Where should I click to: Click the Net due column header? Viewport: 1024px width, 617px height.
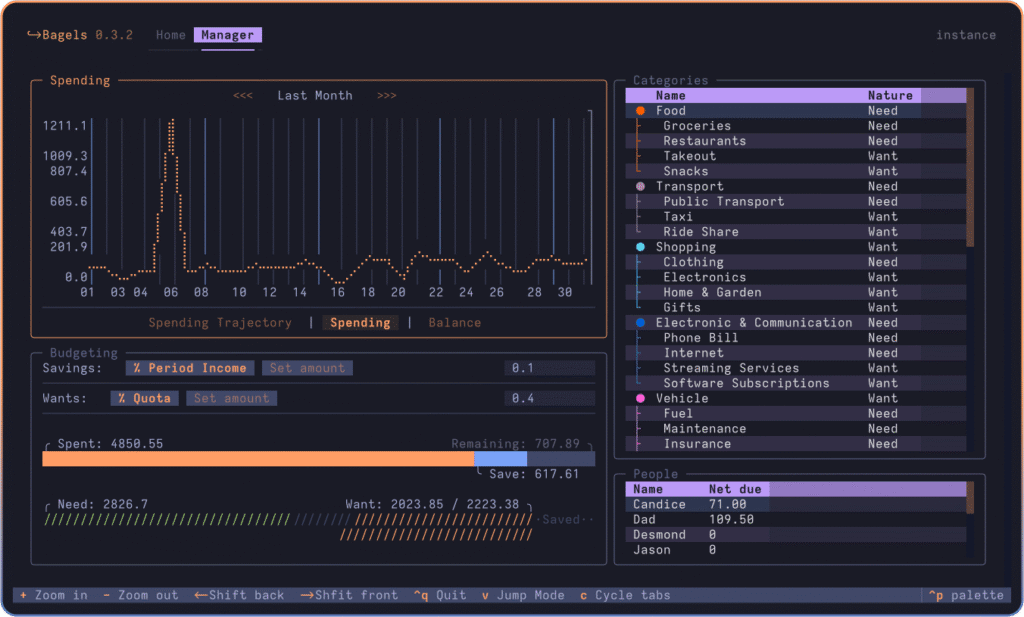pyautogui.click(x=735, y=489)
